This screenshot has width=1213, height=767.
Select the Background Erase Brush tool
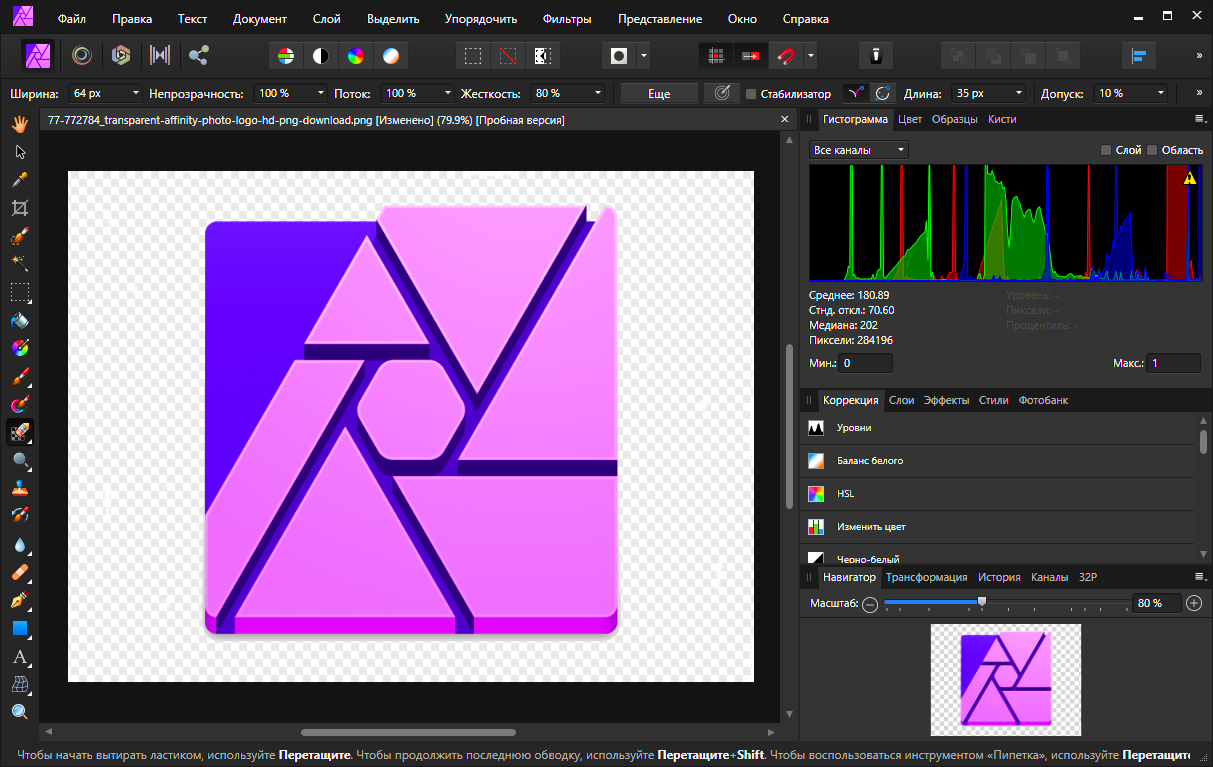coord(19,433)
